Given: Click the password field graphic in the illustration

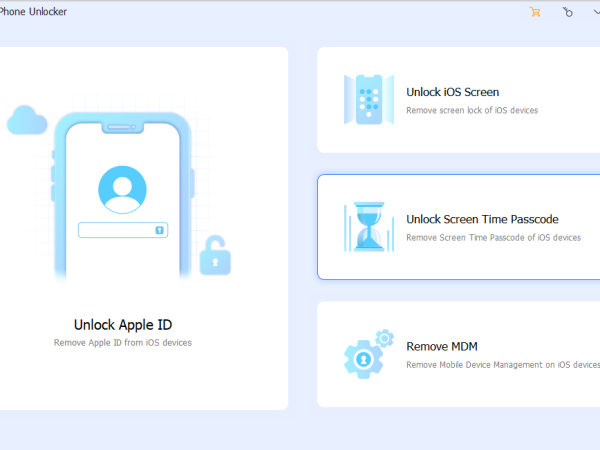Looking at the screenshot, I should tap(123, 230).
